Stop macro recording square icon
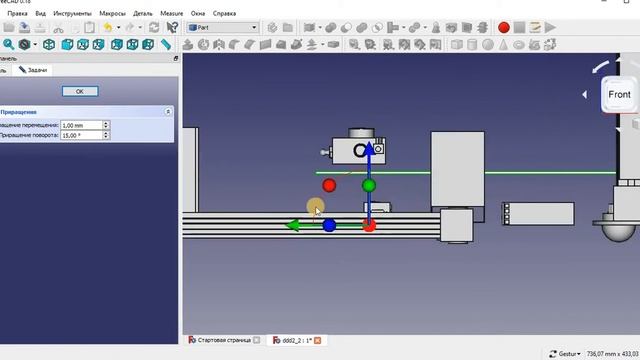The width and height of the screenshot is (640, 360). tap(519, 27)
